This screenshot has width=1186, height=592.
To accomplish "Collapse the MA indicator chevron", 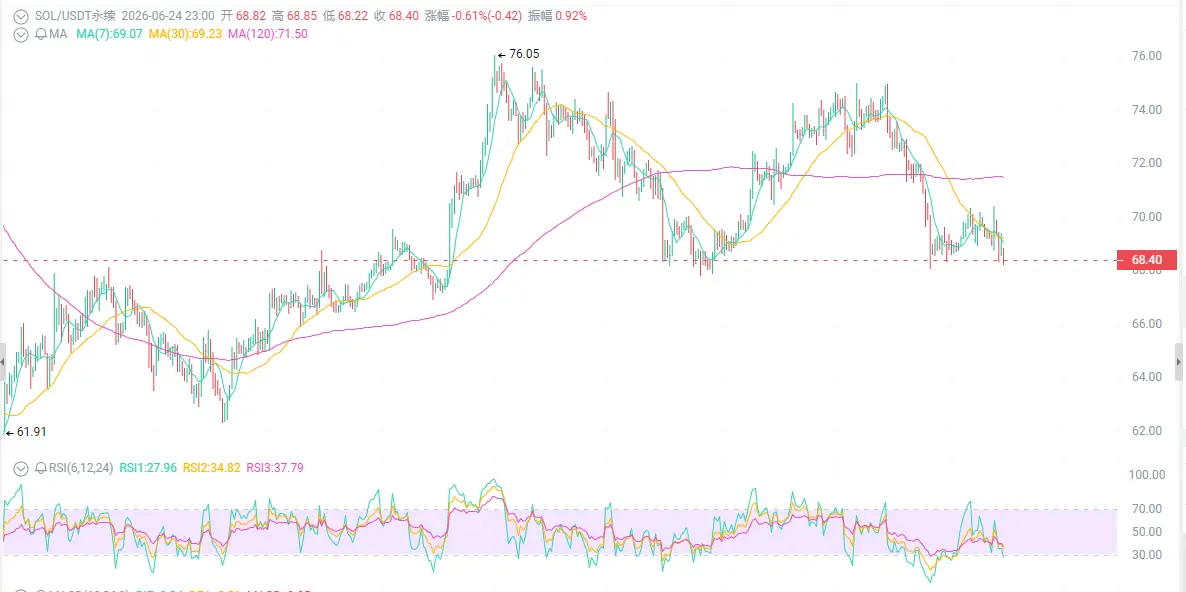I will pyautogui.click(x=21, y=34).
